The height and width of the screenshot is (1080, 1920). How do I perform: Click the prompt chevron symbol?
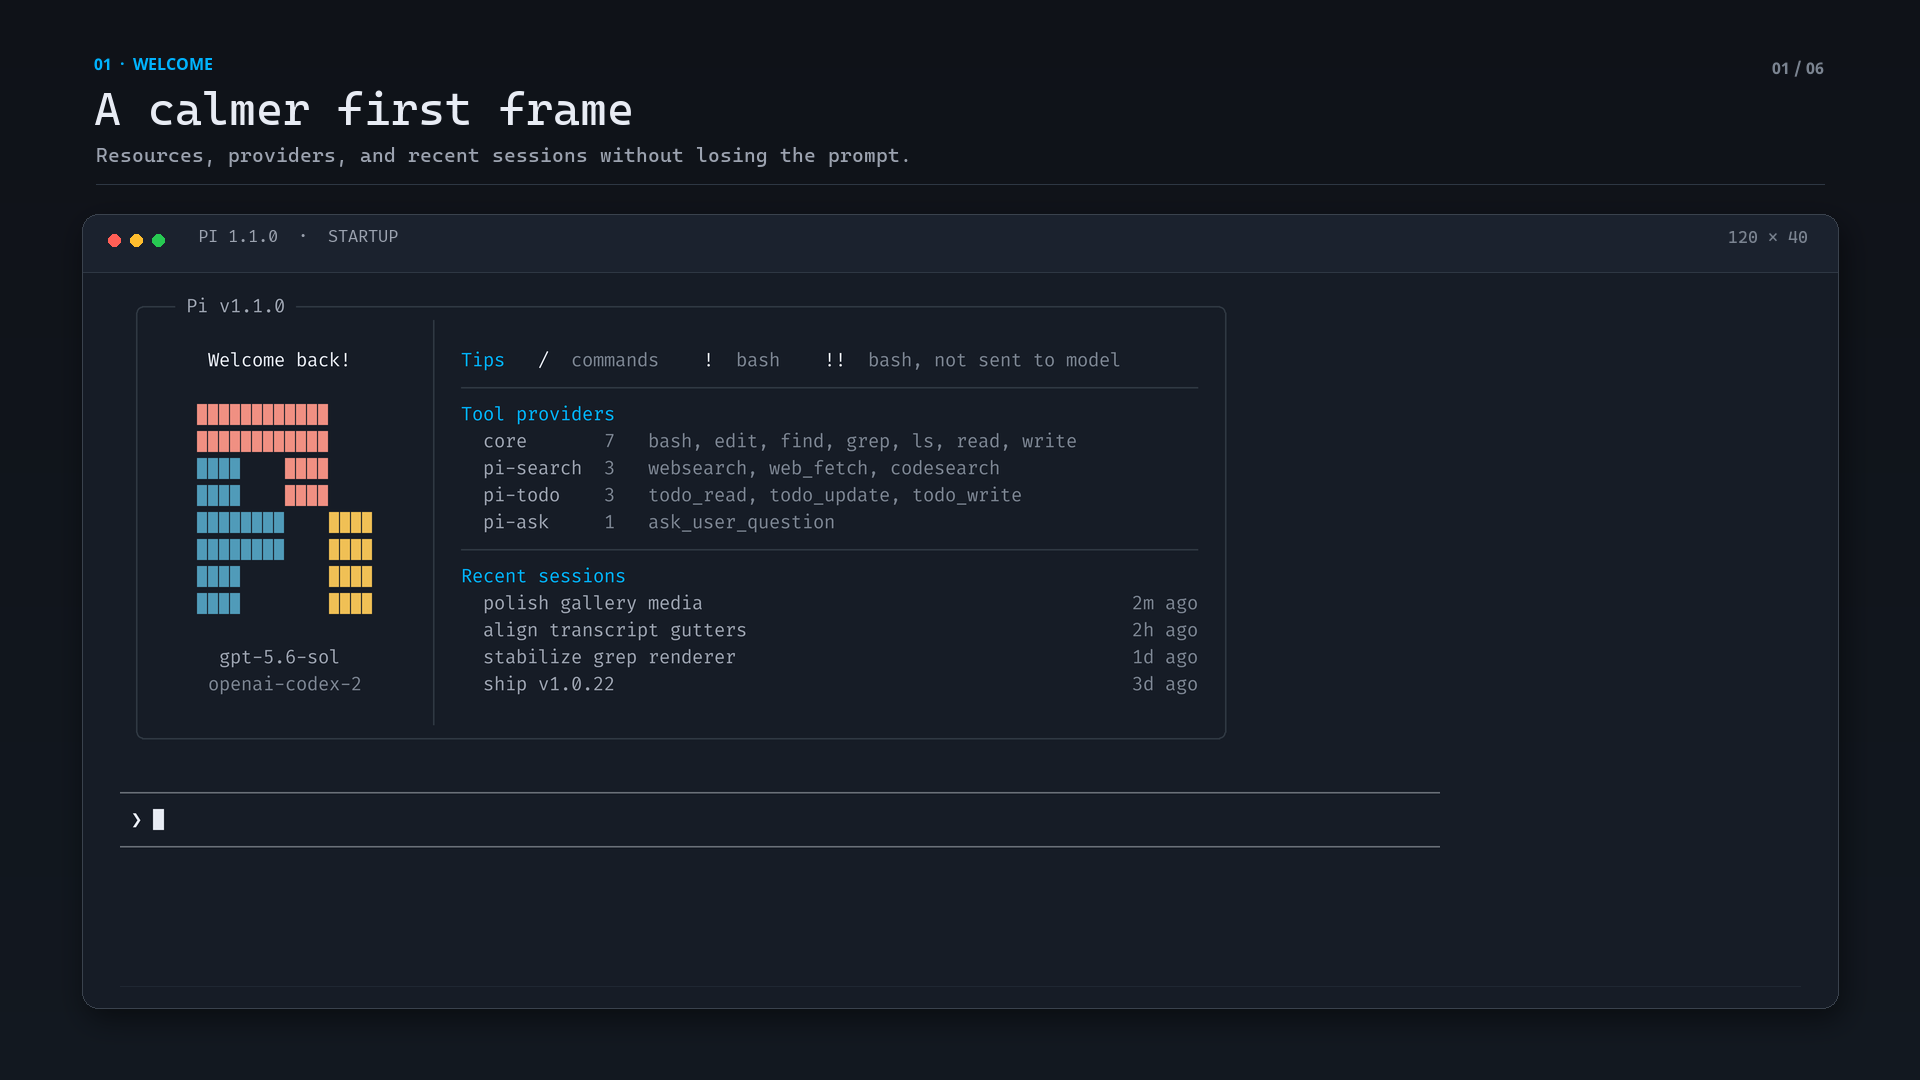pos(136,820)
